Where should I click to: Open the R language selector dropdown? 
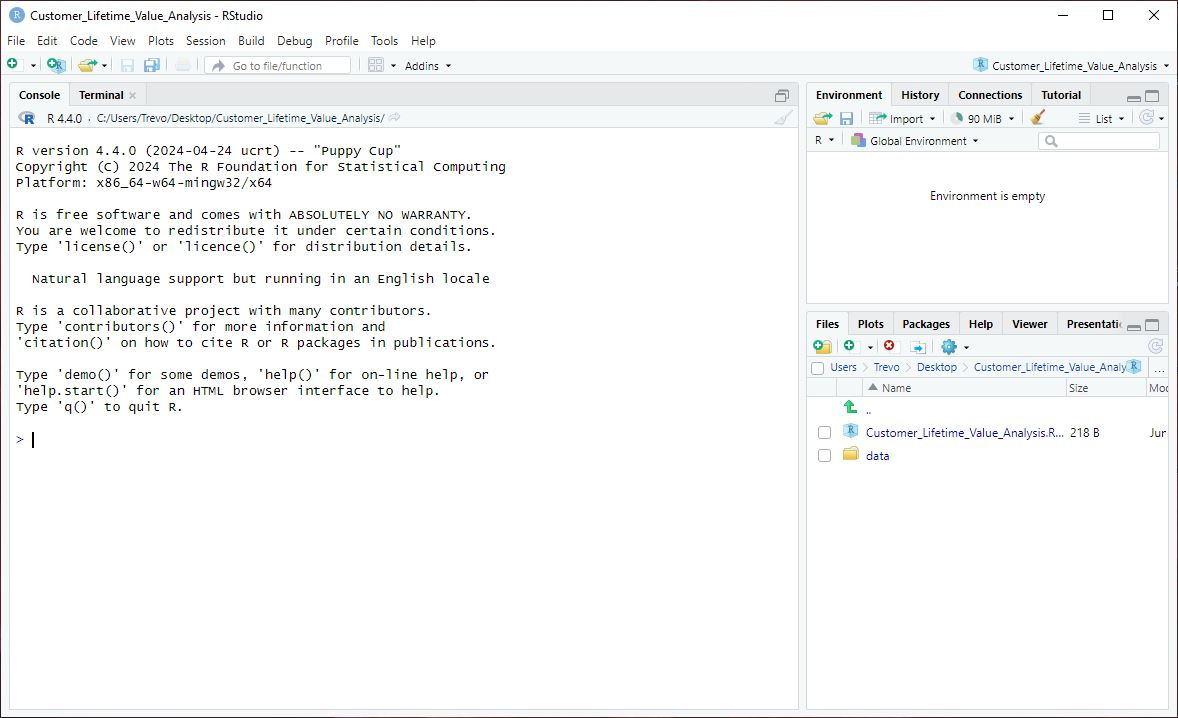coord(824,140)
